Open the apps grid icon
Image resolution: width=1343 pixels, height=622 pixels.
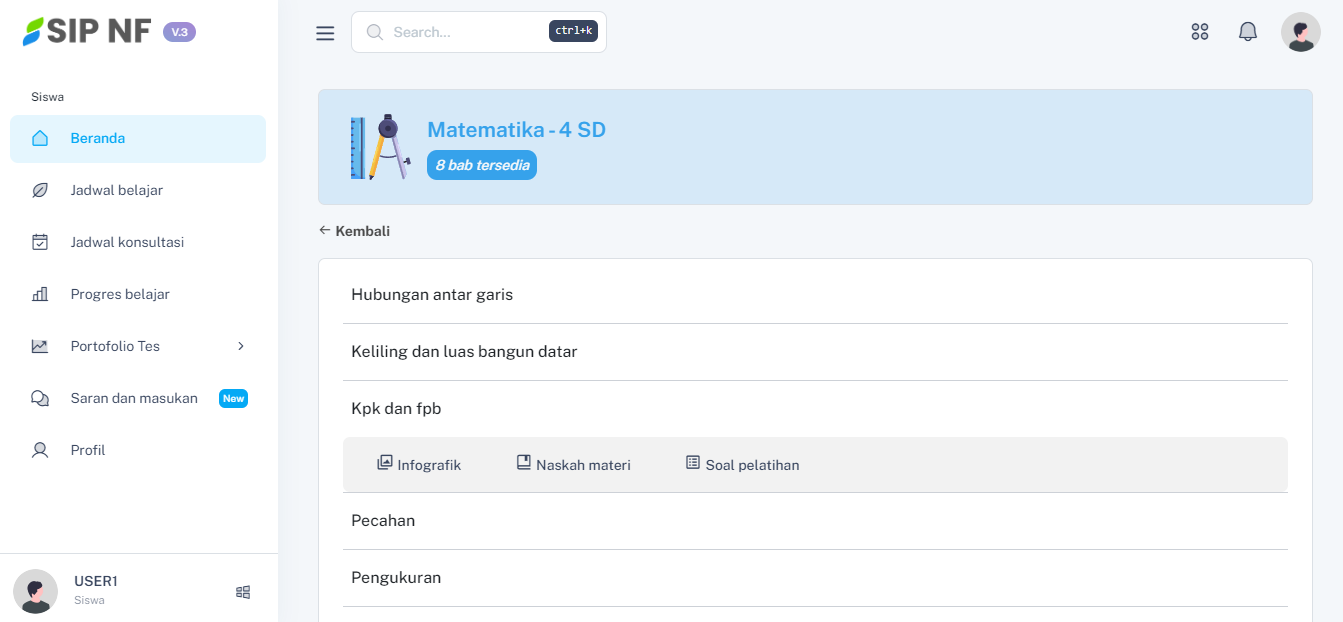pos(1200,32)
